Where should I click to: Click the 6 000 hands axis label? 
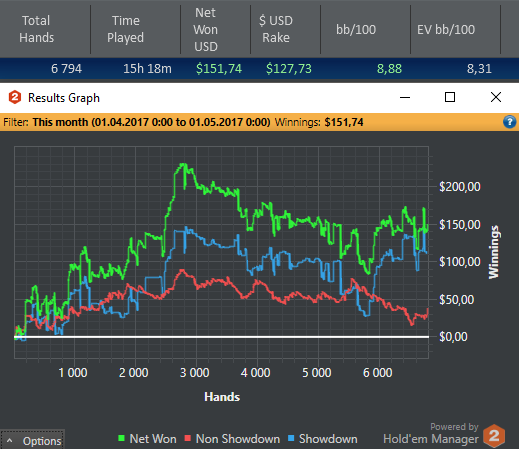[378, 373]
